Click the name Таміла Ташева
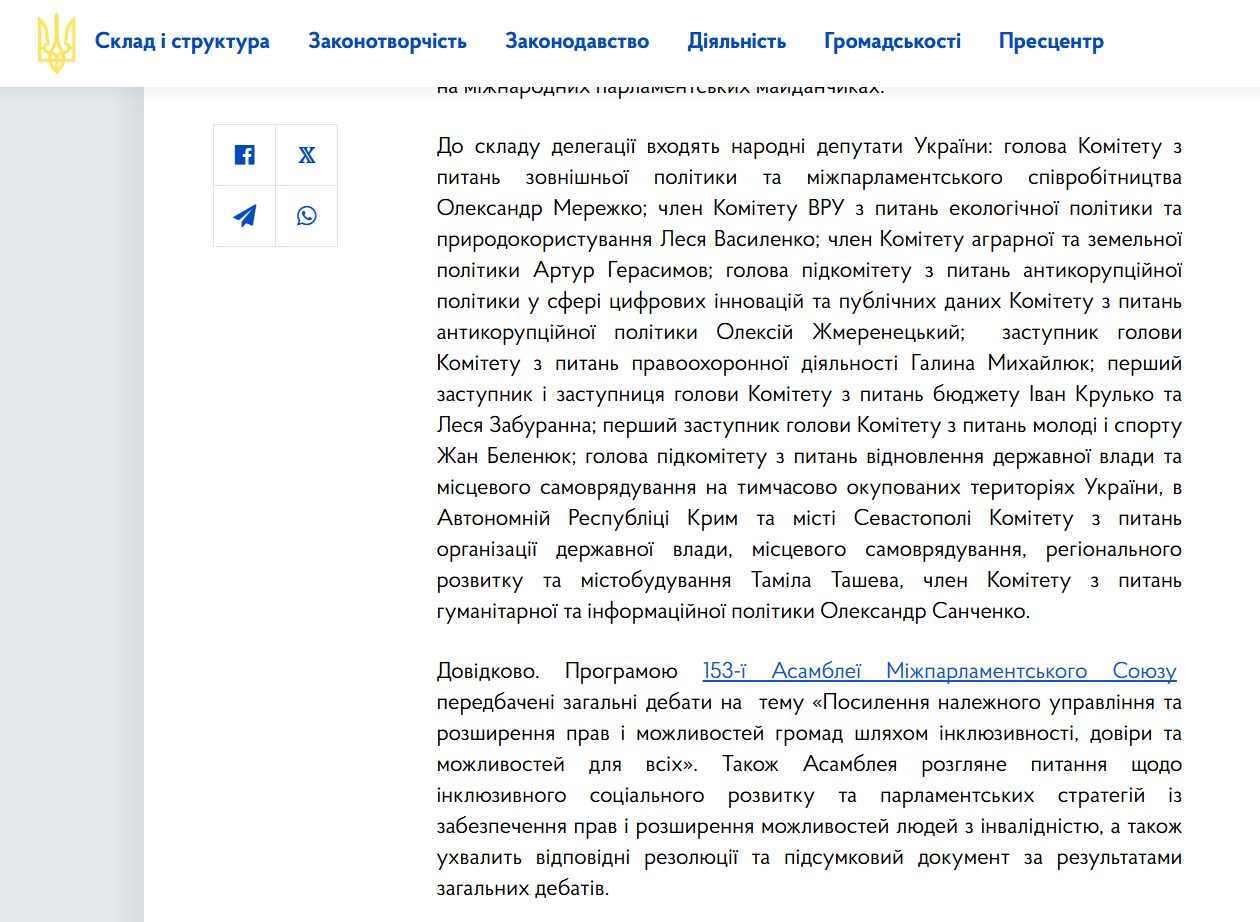 tap(827, 581)
